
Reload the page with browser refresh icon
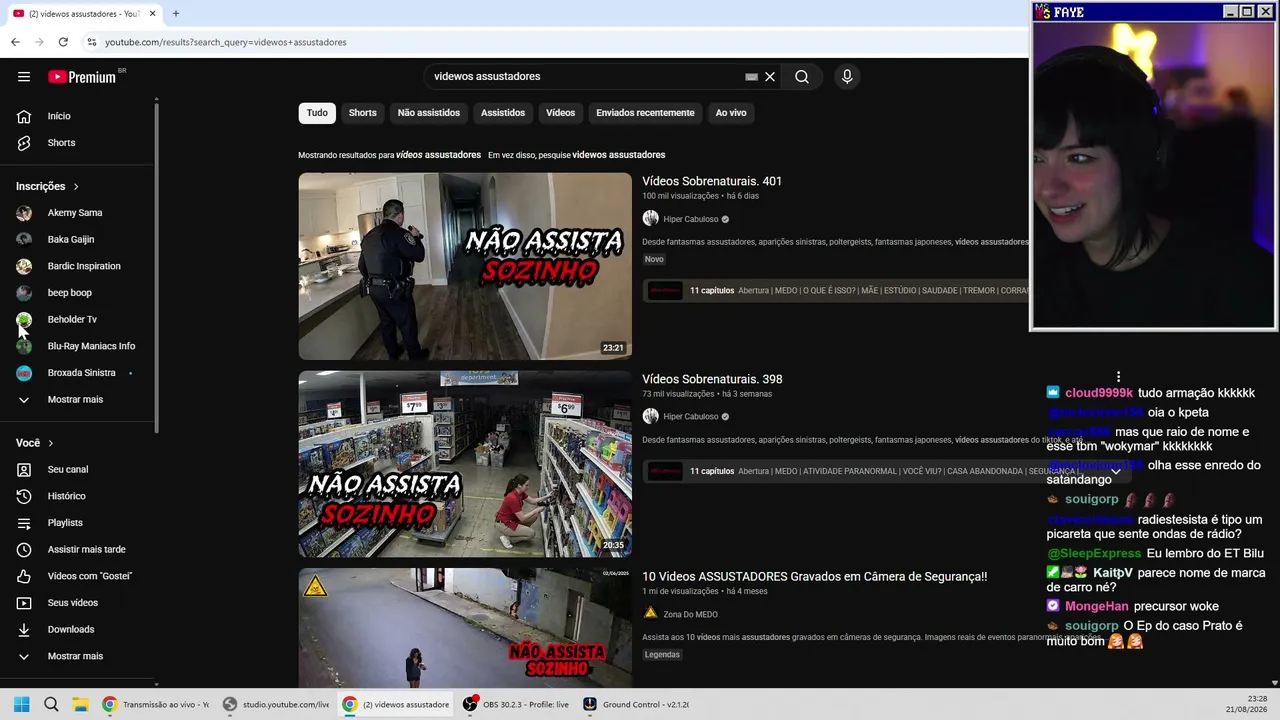(x=63, y=42)
